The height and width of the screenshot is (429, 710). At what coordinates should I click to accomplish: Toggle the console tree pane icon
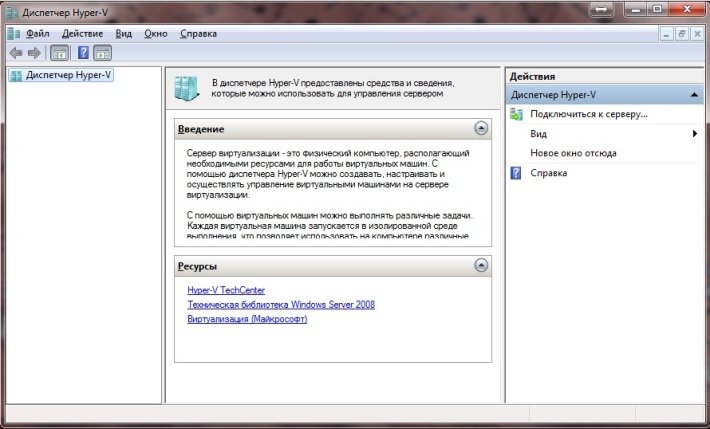pos(59,53)
